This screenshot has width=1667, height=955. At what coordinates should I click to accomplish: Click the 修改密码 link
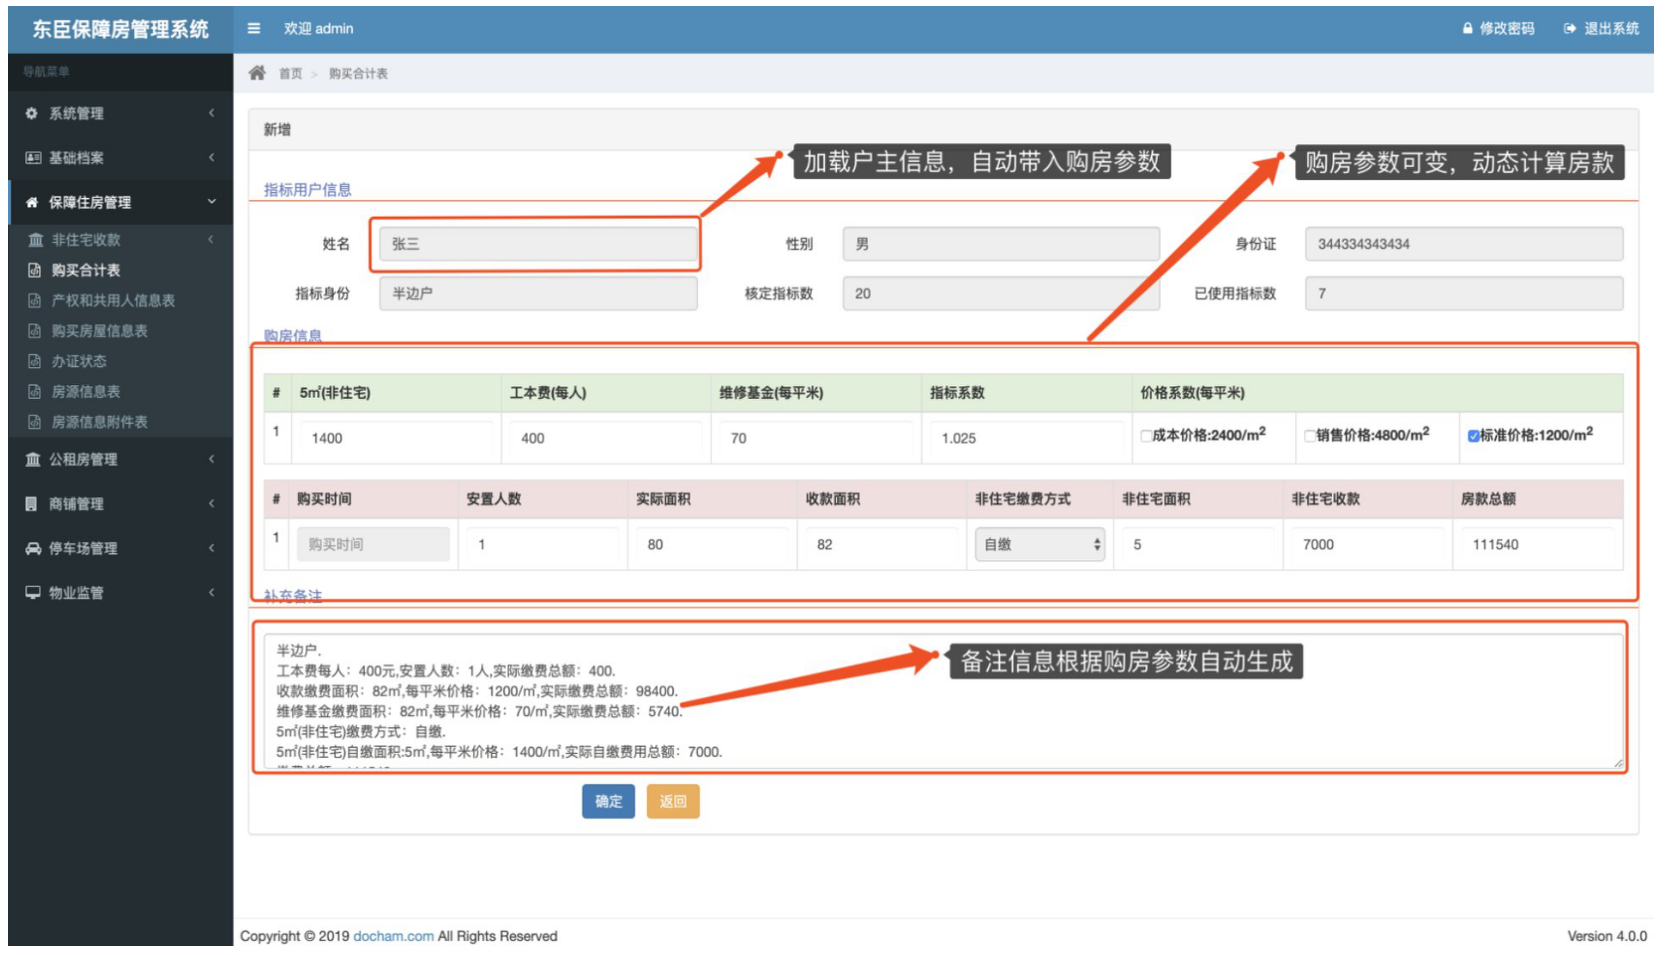[1507, 29]
